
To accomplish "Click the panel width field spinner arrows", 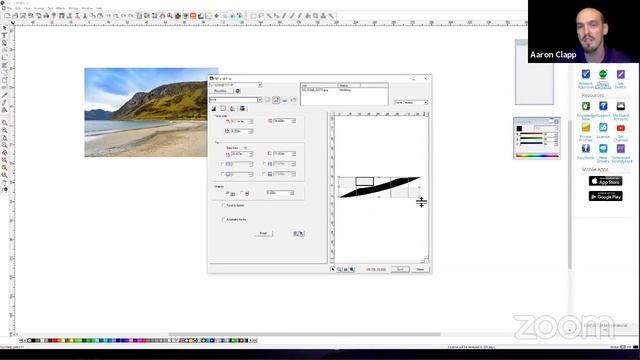I will tap(251, 122).
